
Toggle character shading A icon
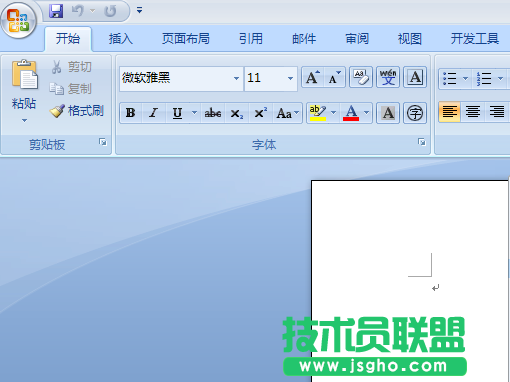[x=388, y=113]
